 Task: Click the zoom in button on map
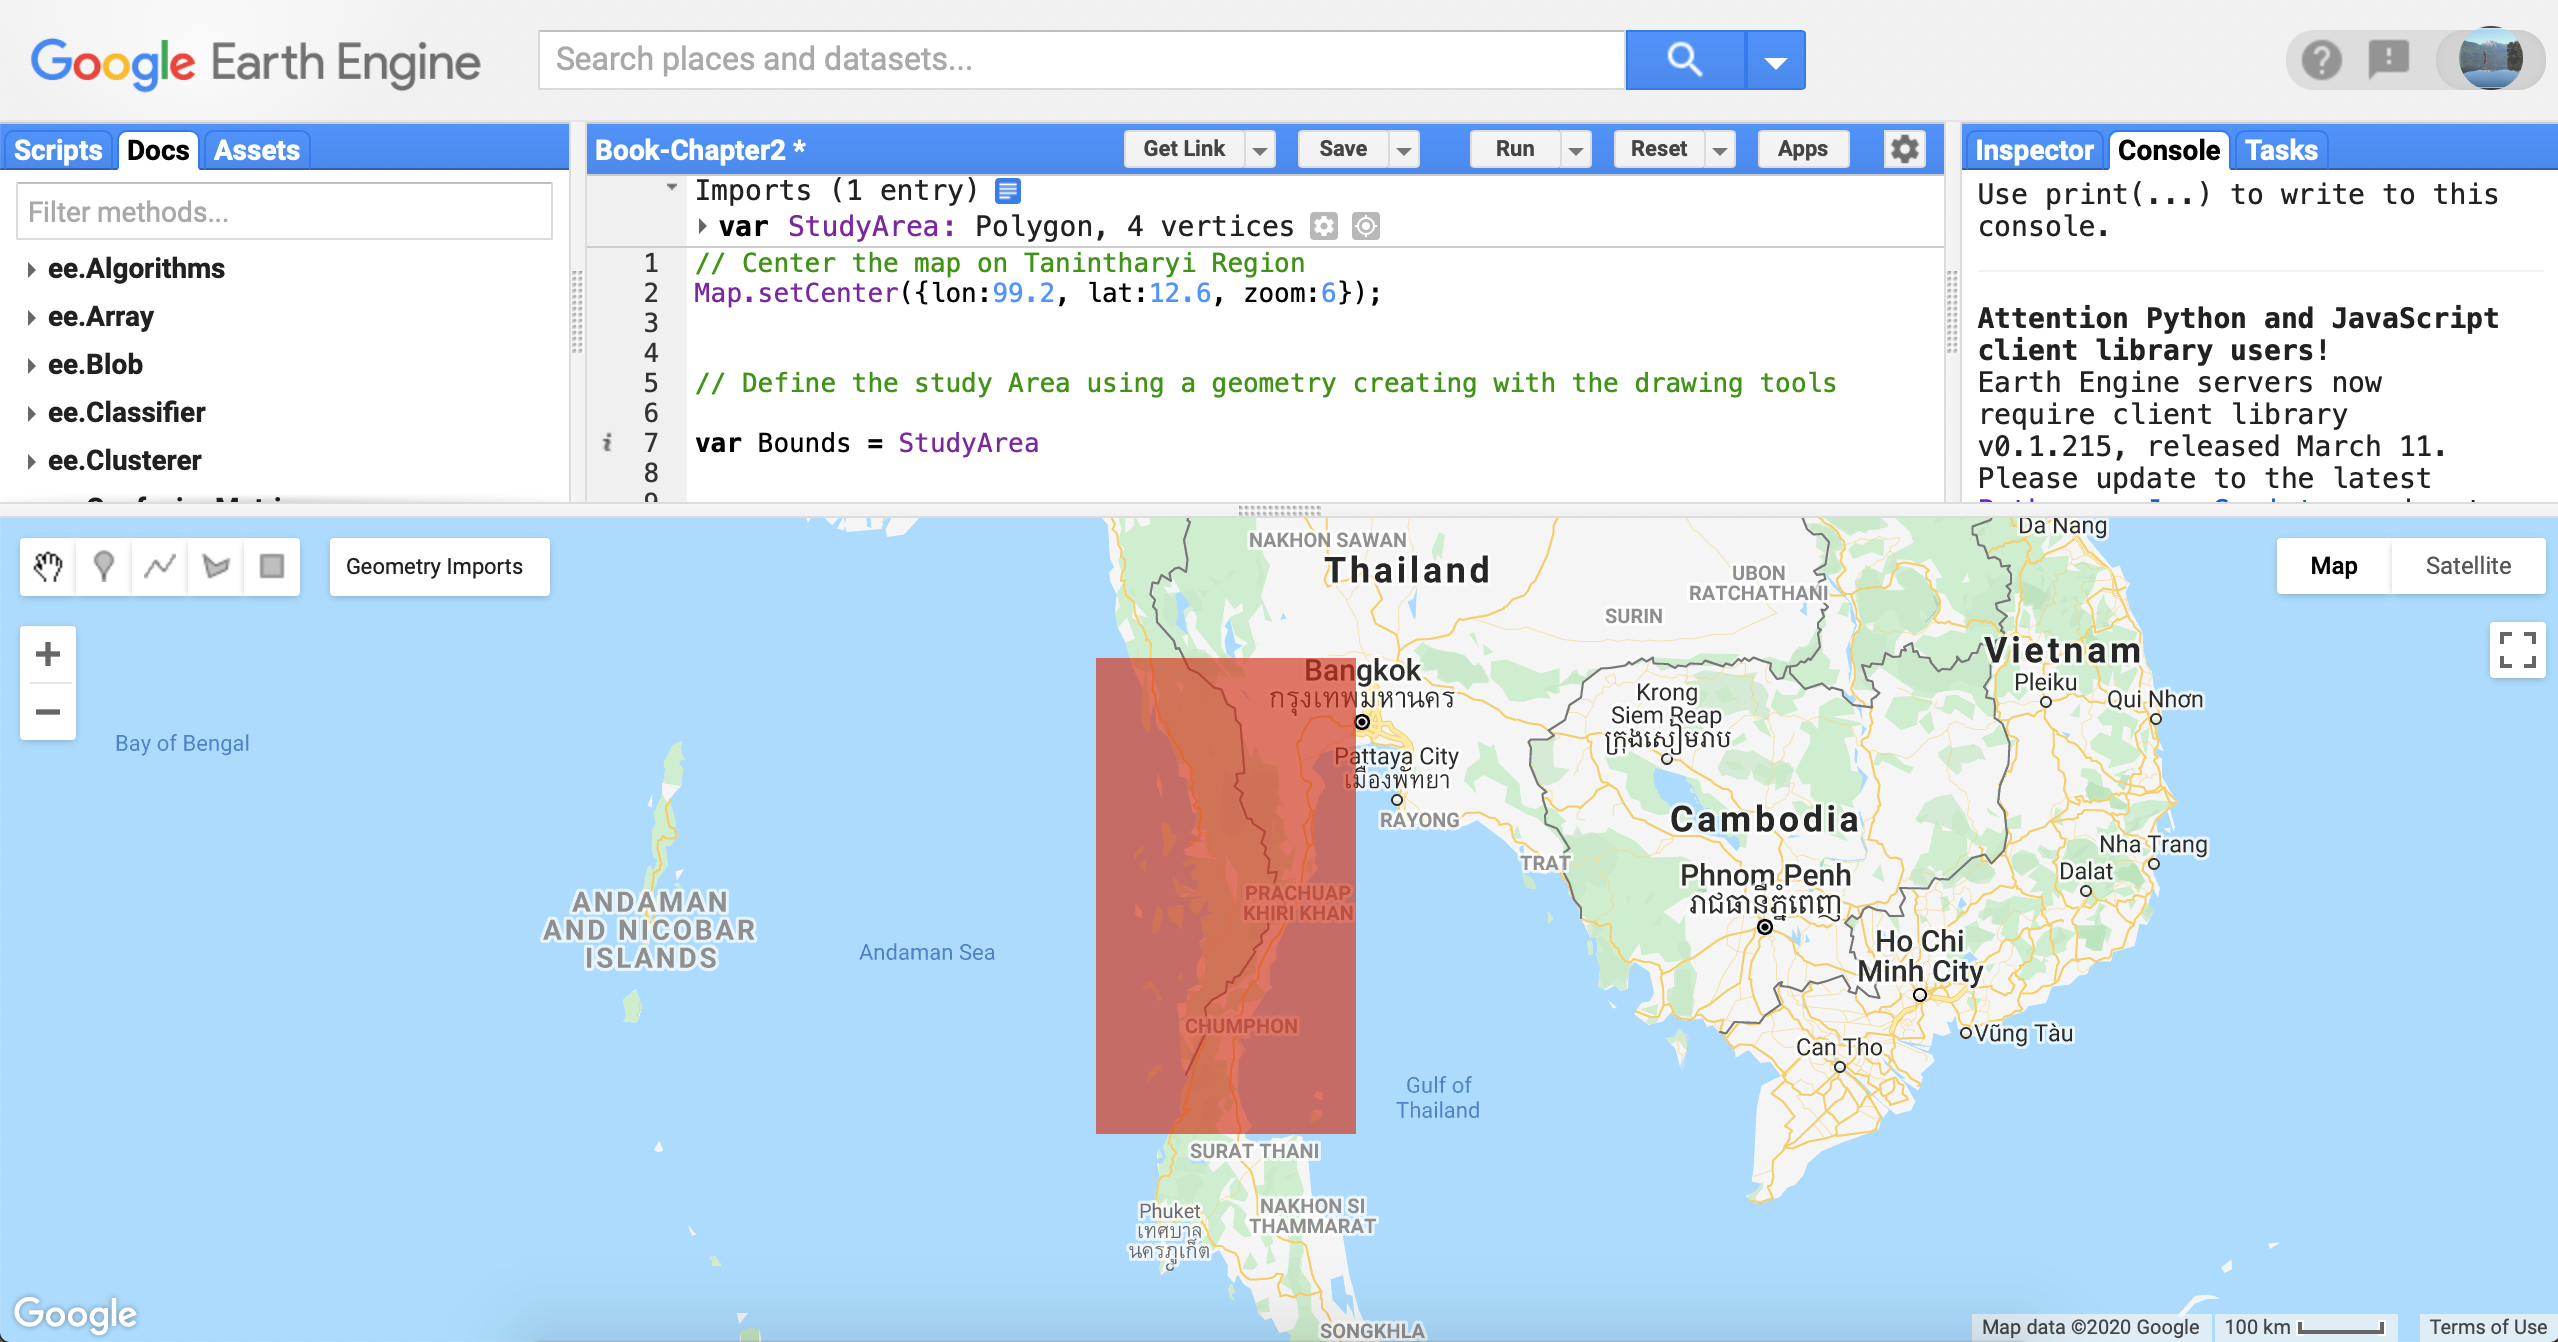[46, 653]
